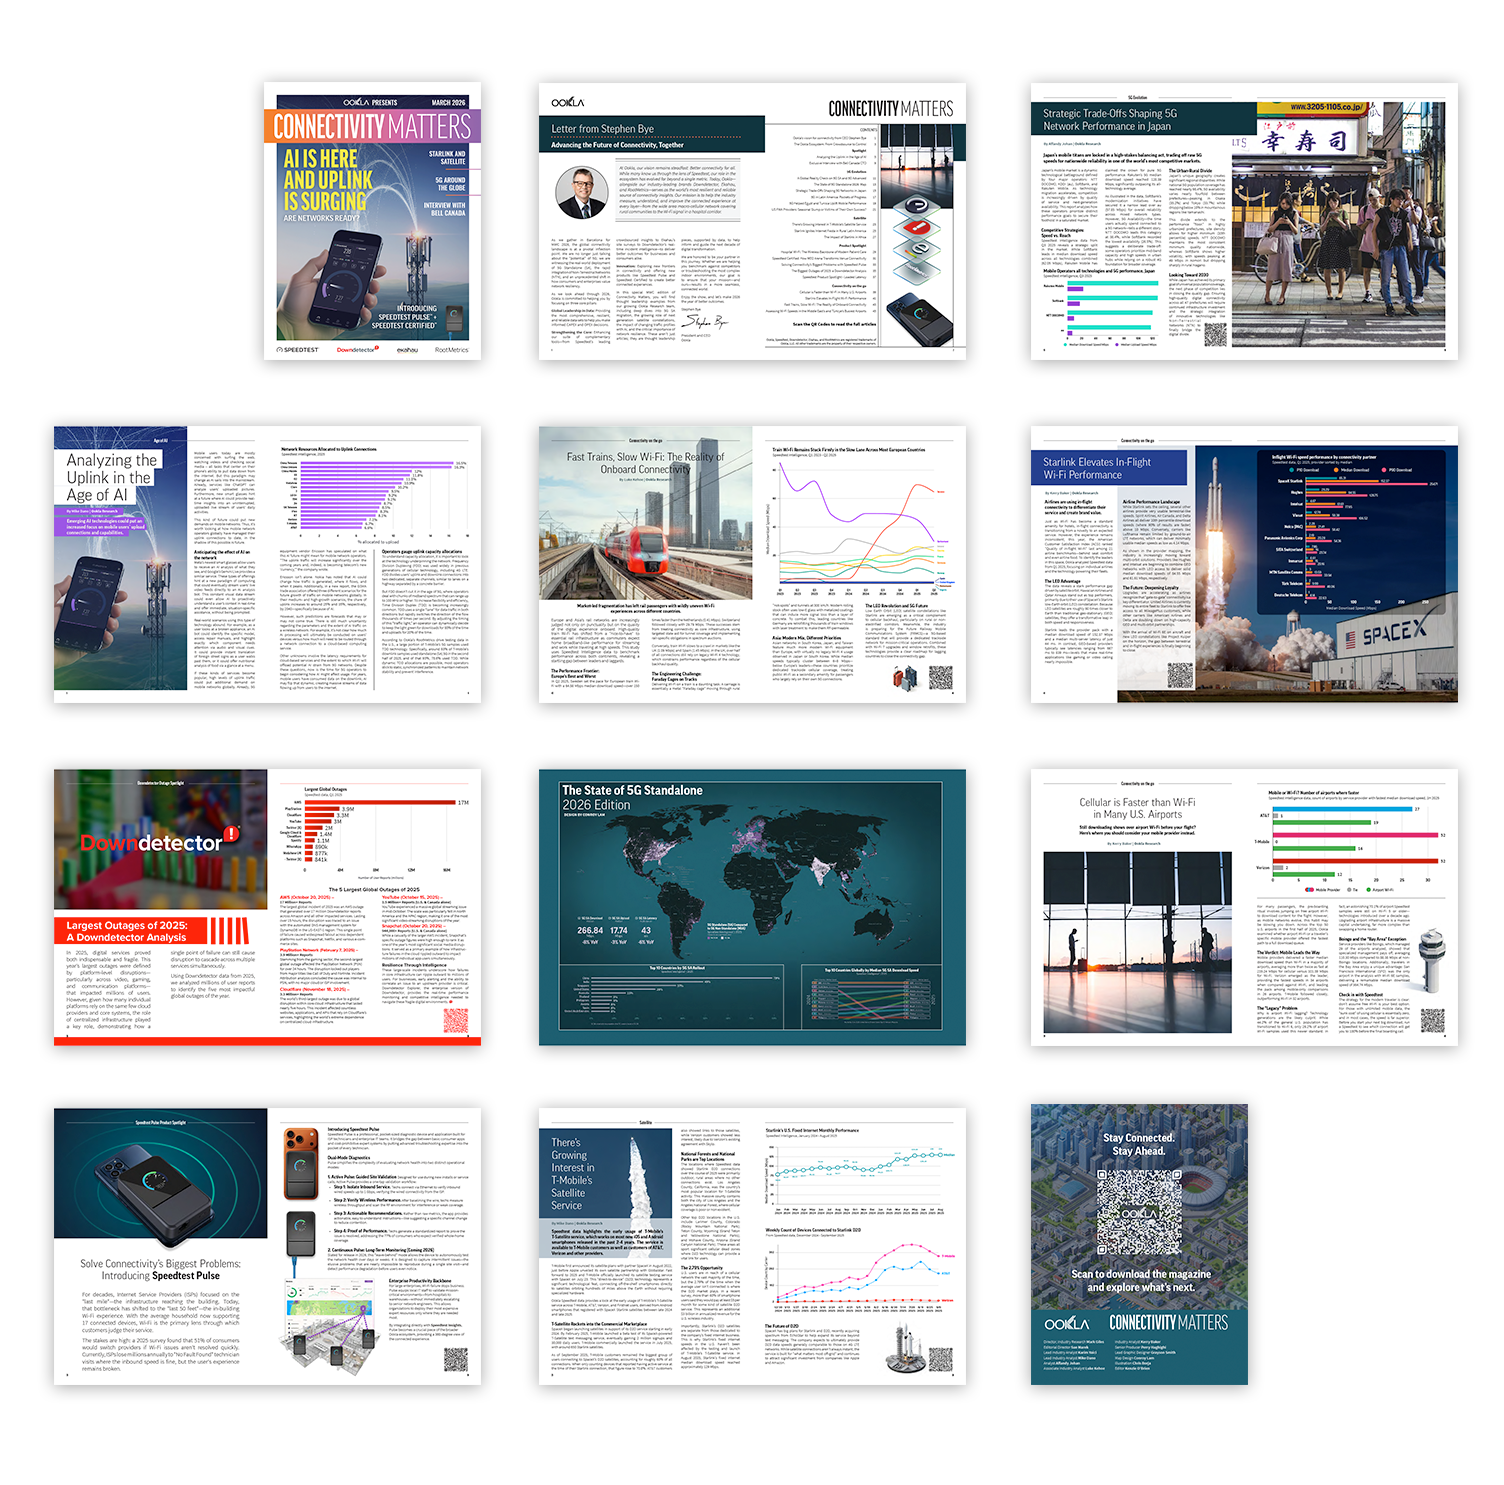1504x1485 pixels.
Task: Click the Ookla logo above the Letter heading
Action: 568,102
